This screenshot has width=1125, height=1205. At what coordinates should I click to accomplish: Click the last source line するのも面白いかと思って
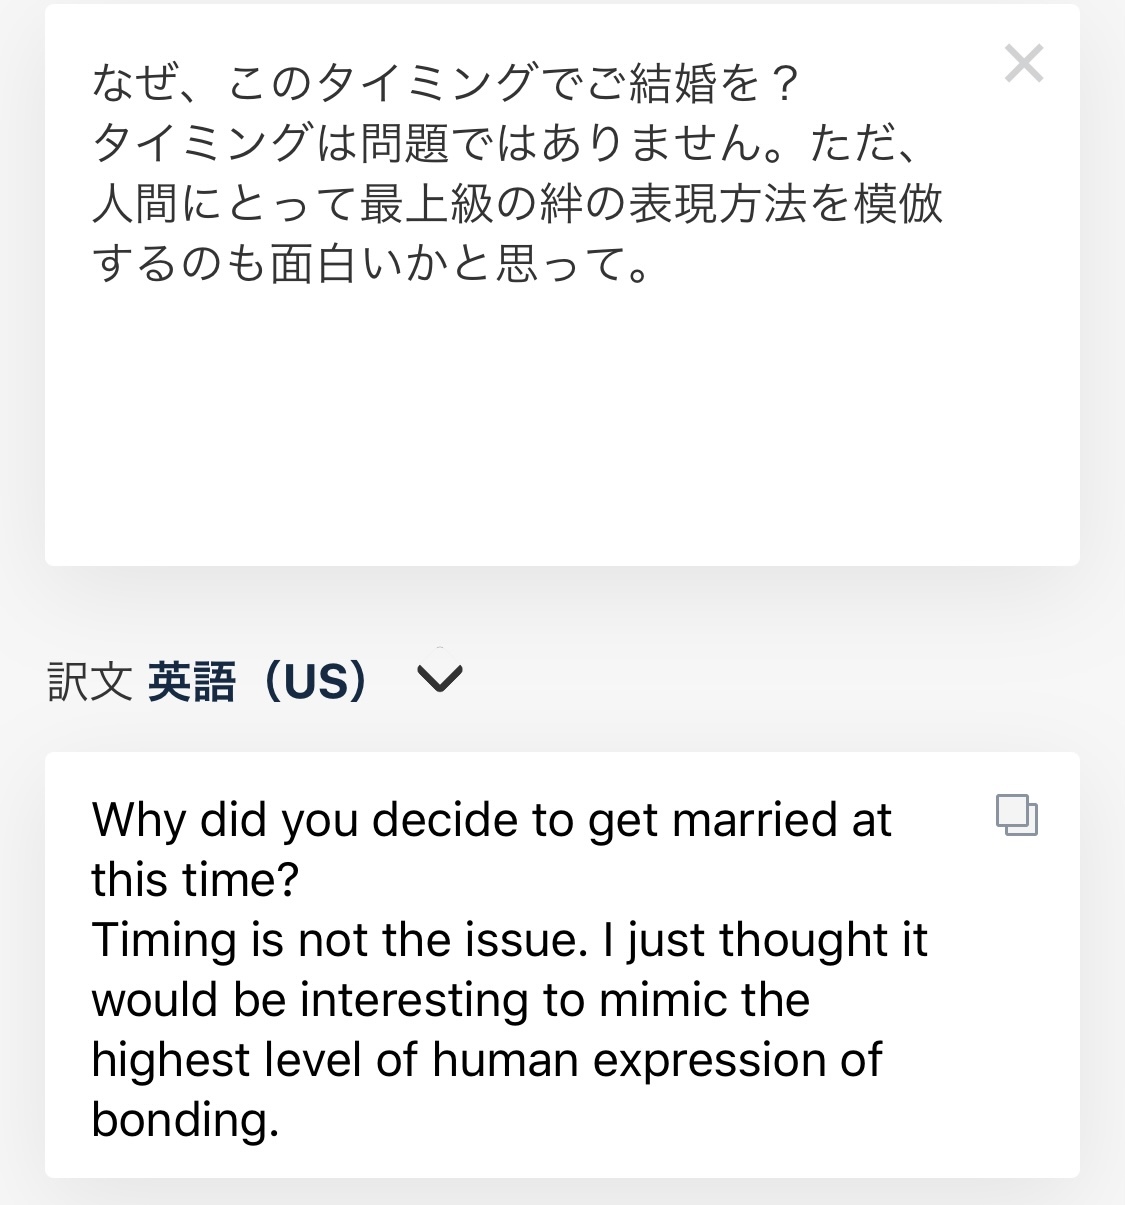pos(370,264)
